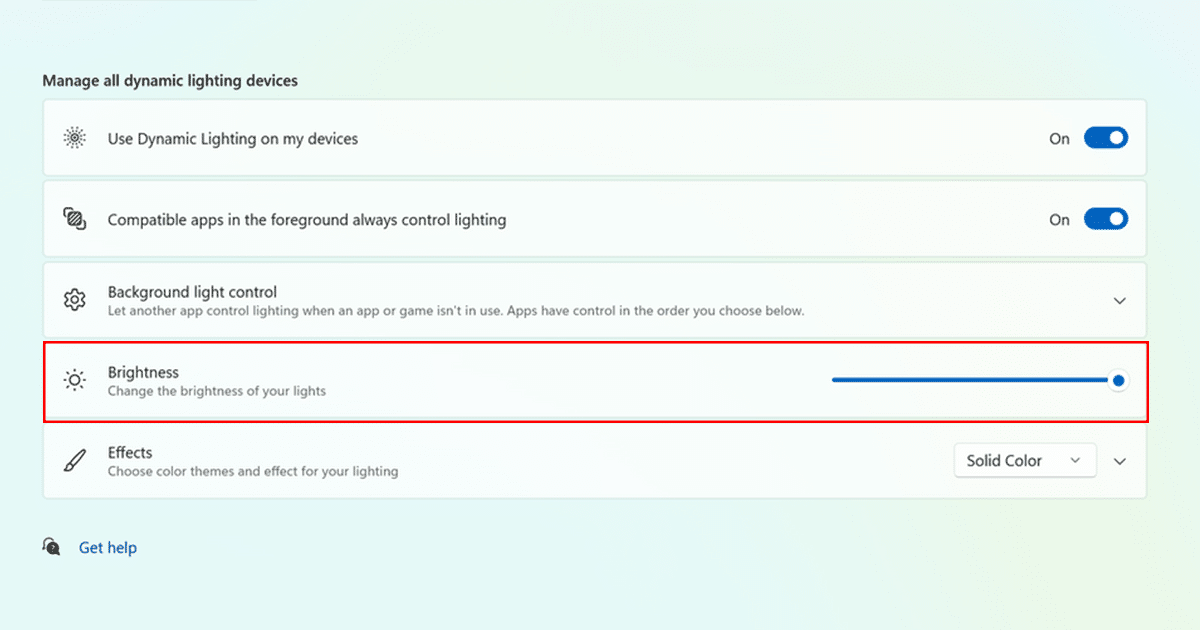This screenshot has width=1200, height=630.
Task: Click the Get help chat bubble icon
Action: 51,547
